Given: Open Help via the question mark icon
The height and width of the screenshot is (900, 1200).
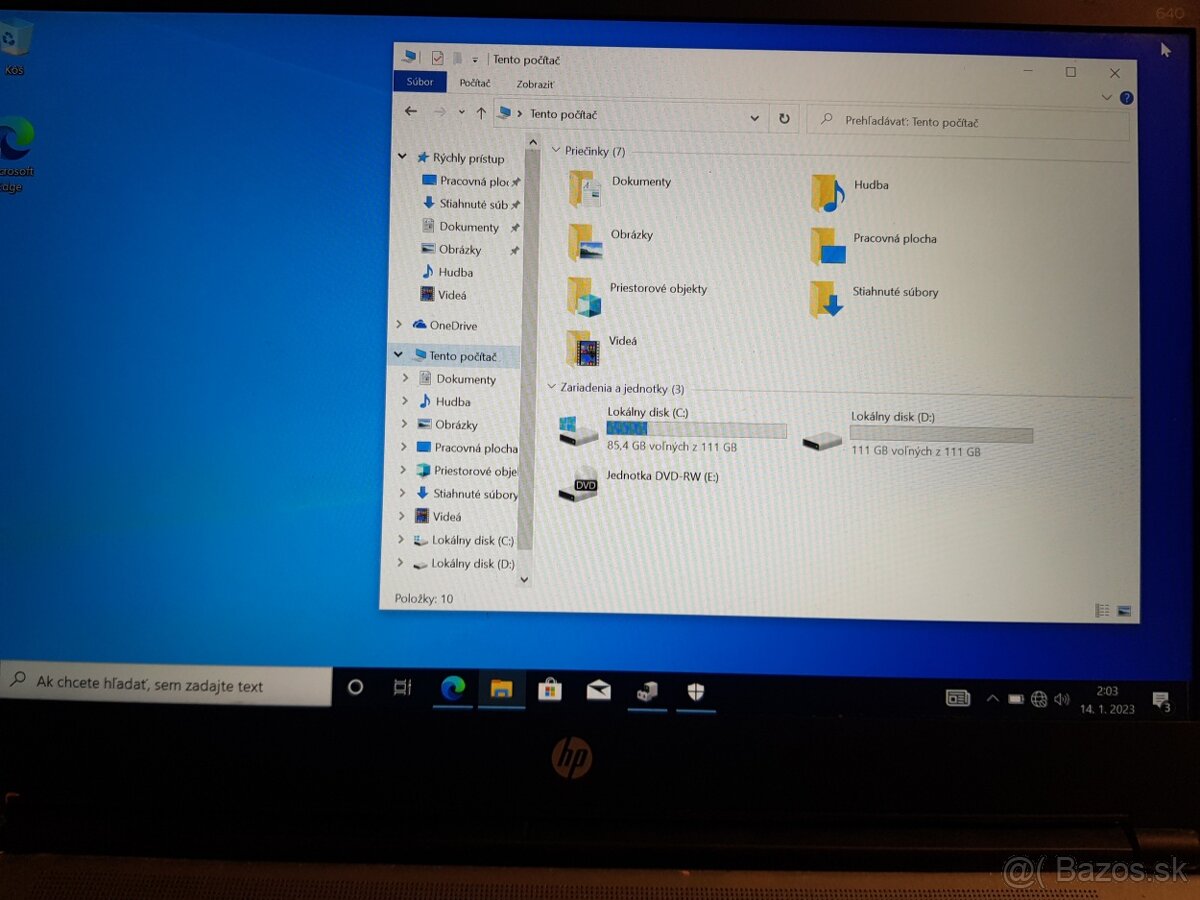Looking at the screenshot, I should tap(1126, 97).
